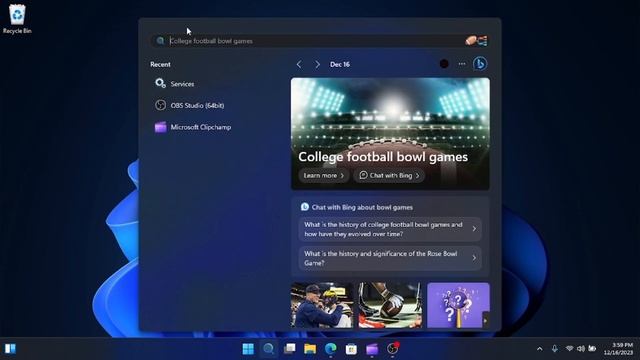Screen dimensions: 640x360
Task: Click the Chat with Bing button
Action: pos(389,176)
